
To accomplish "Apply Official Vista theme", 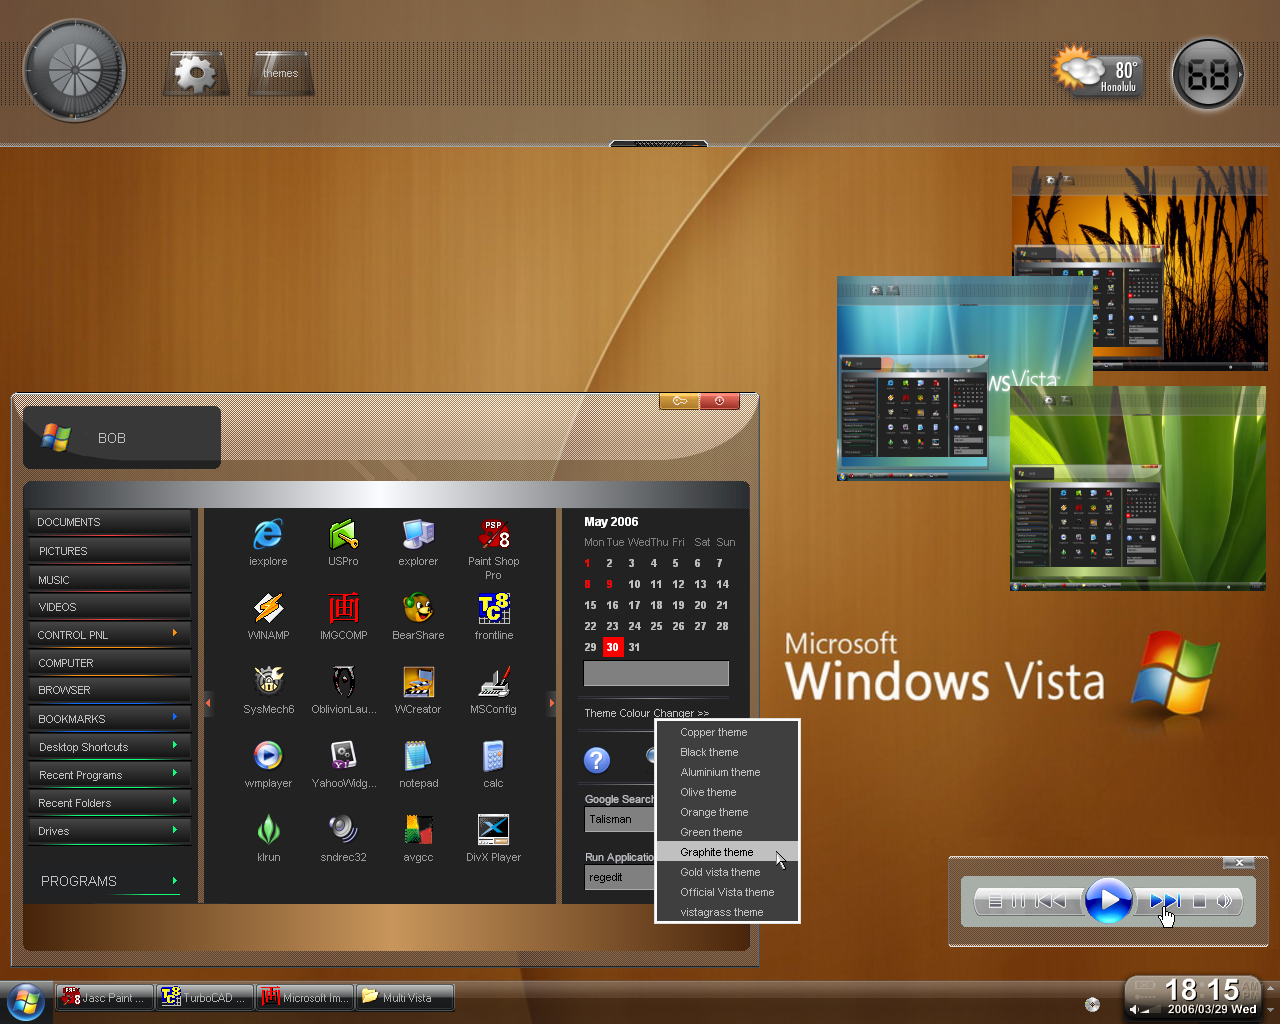I will tap(727, 892).
